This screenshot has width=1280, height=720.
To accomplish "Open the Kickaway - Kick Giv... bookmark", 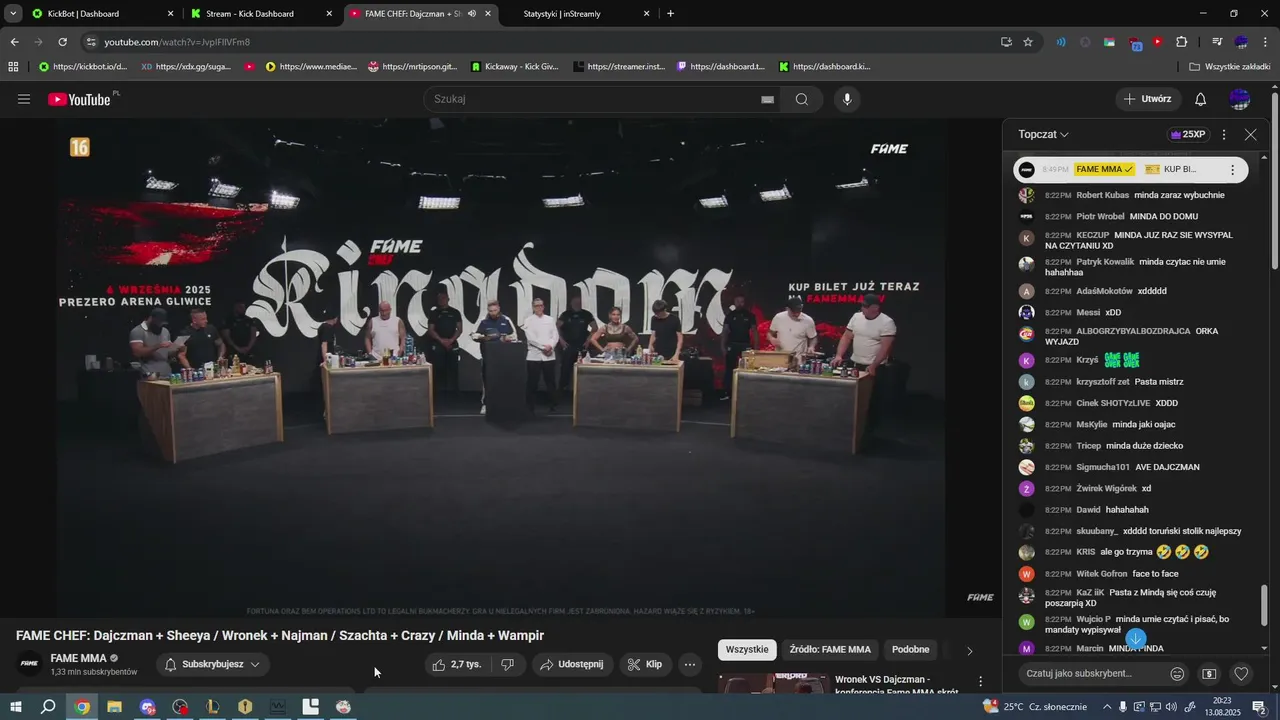I will (x=515, y=67).
